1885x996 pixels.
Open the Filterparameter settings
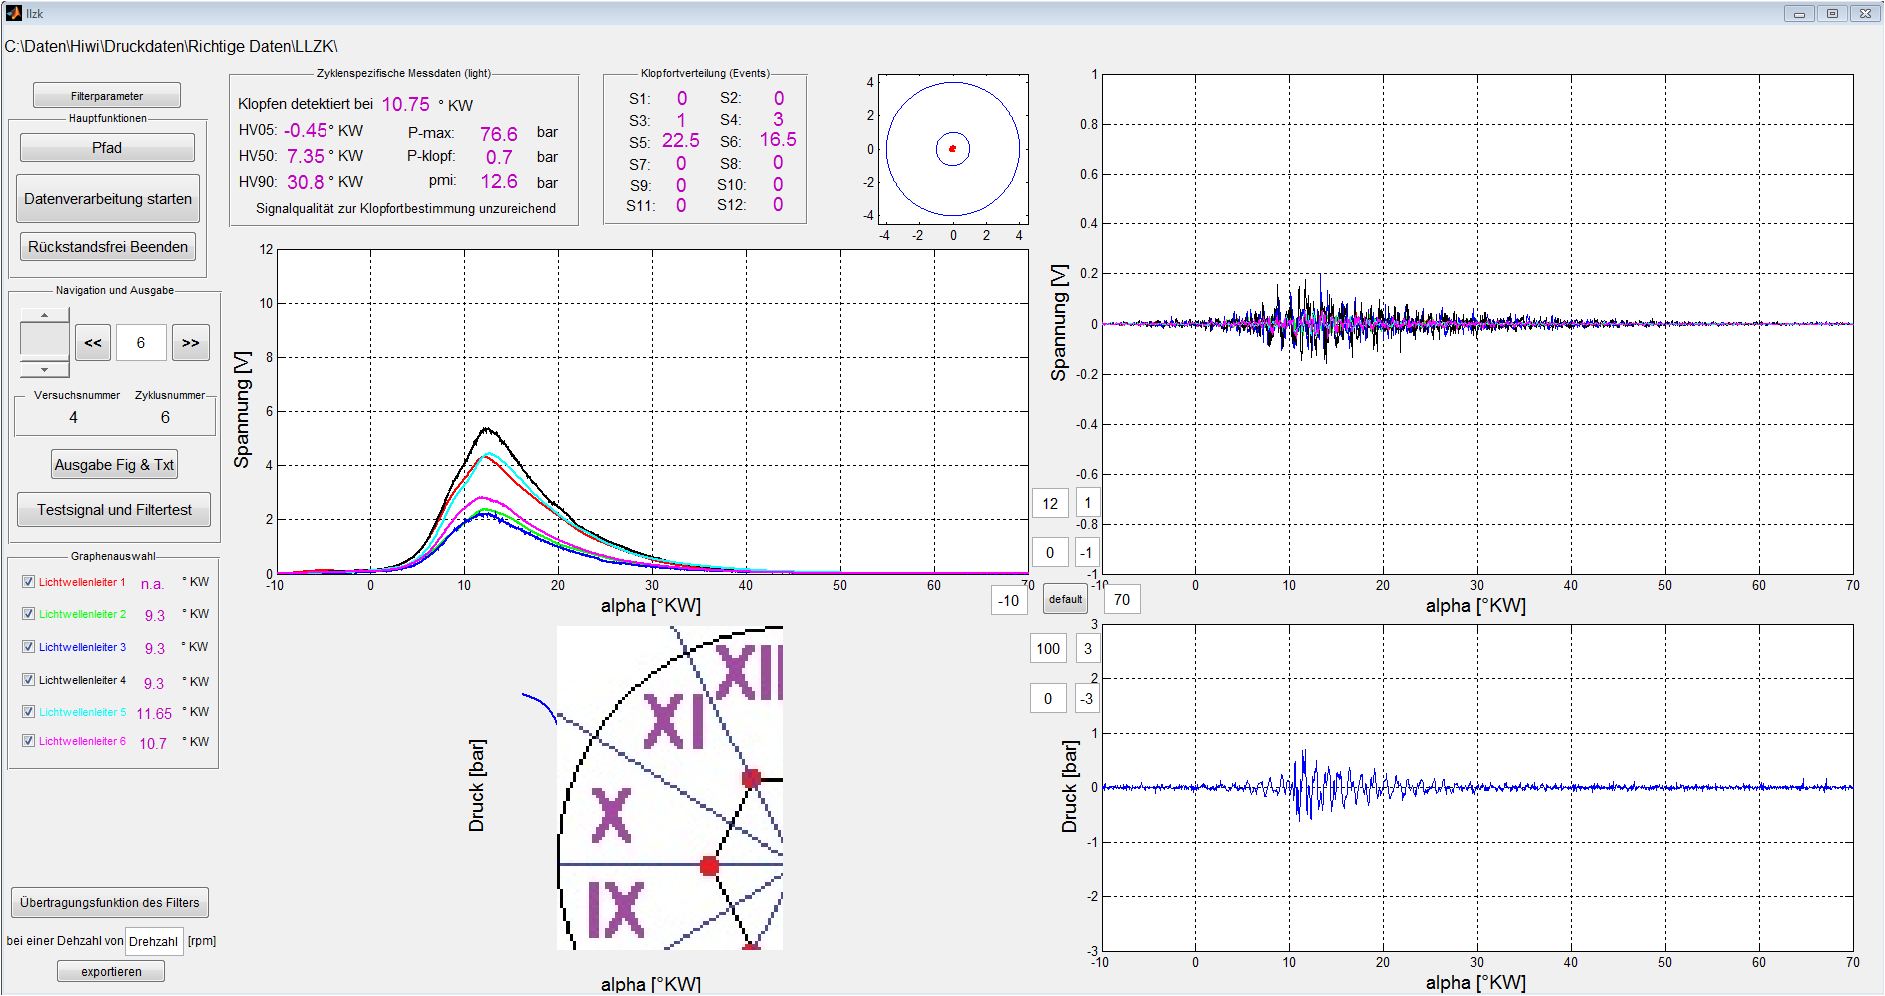tap(107, 96)
